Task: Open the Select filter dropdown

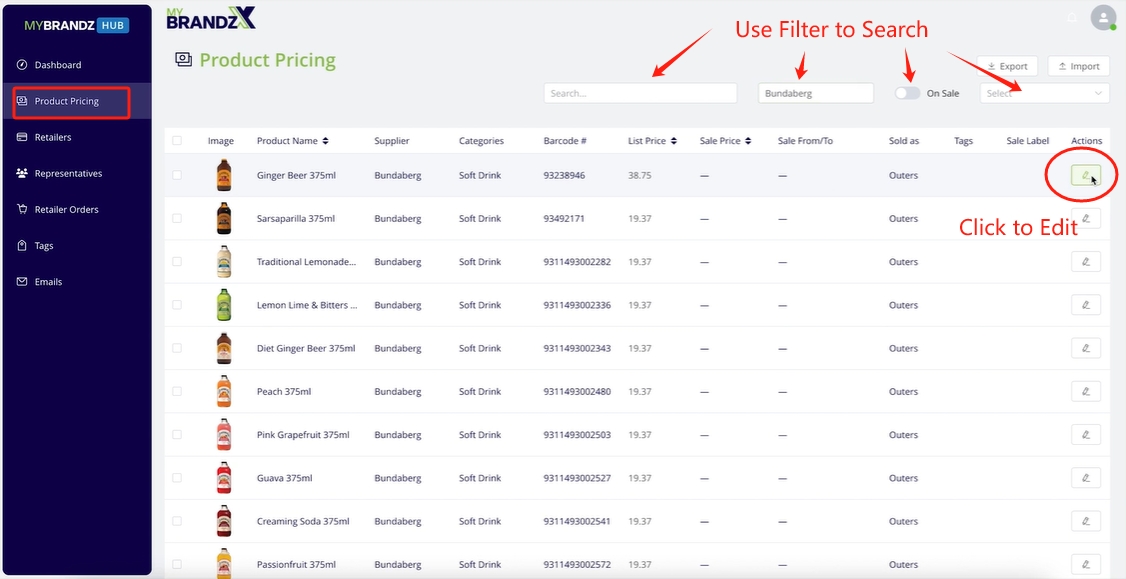Action: point(1044,93)
